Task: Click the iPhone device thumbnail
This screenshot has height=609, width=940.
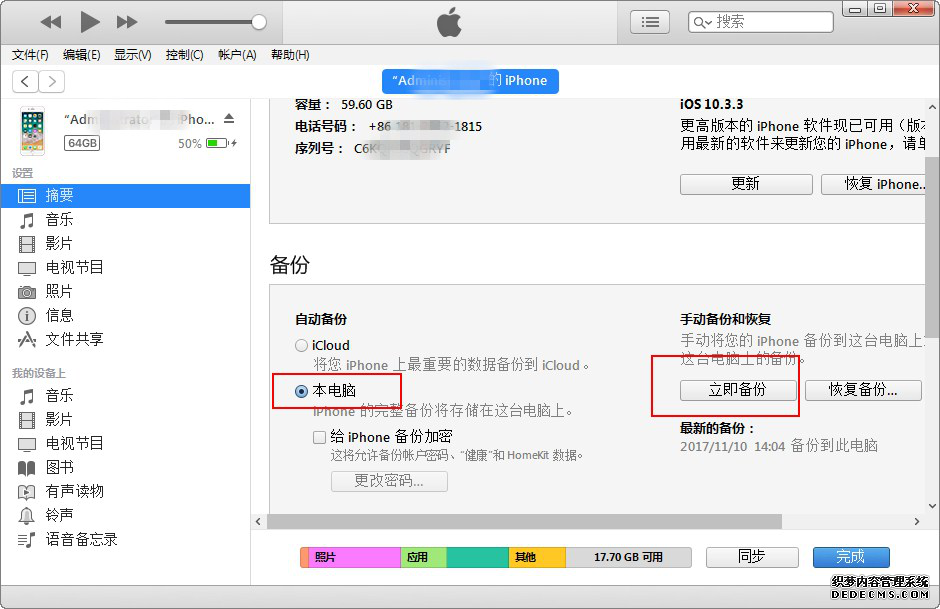Action: pyautogui.click(x=32, y=131)
